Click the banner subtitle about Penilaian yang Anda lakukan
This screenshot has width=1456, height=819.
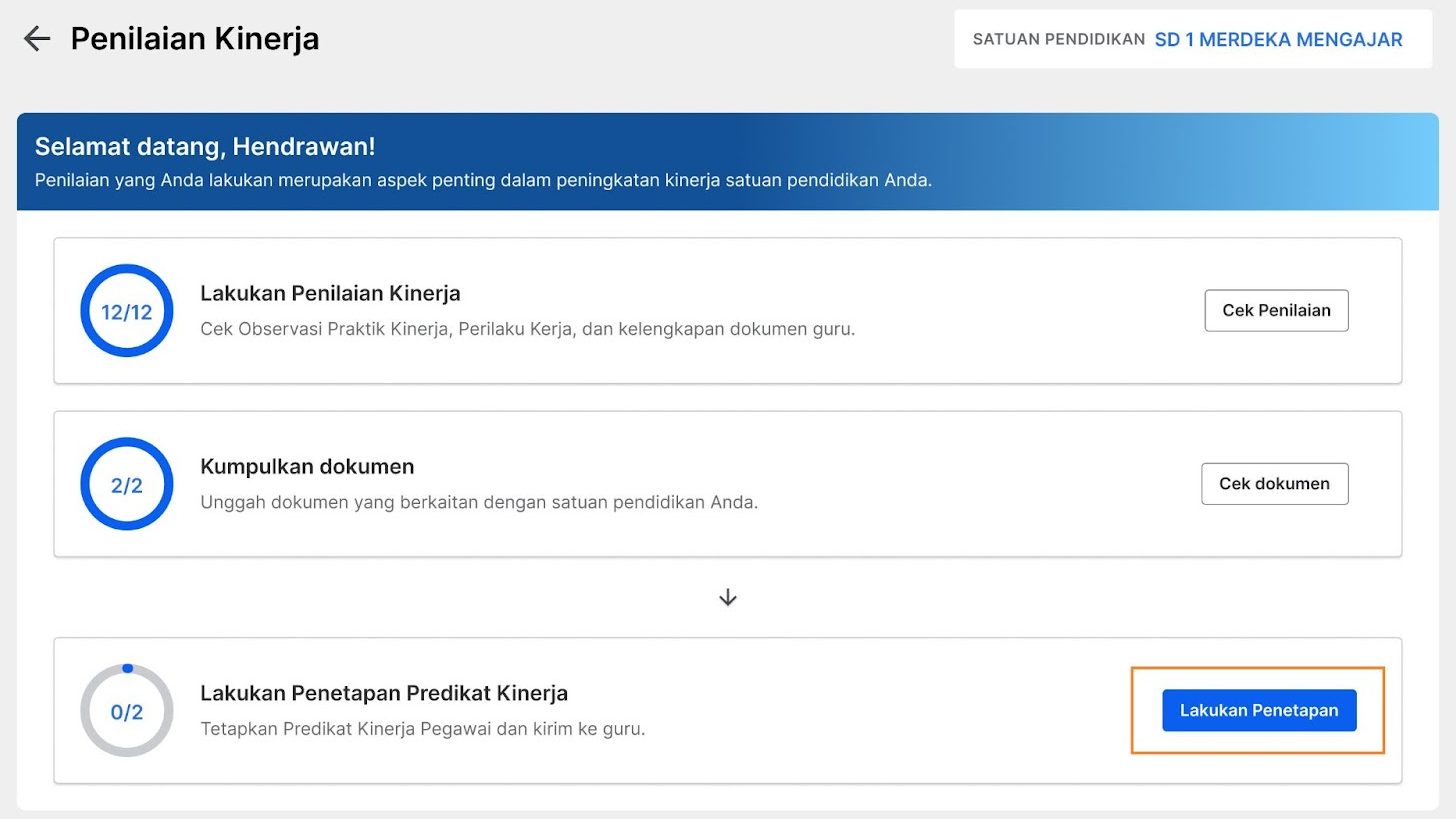483,181
